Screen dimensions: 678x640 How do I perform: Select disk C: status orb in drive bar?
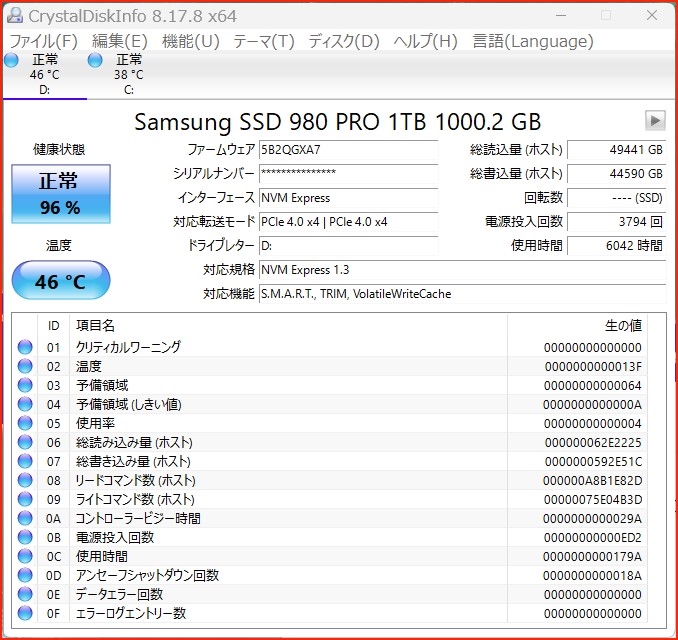(96, 60)
